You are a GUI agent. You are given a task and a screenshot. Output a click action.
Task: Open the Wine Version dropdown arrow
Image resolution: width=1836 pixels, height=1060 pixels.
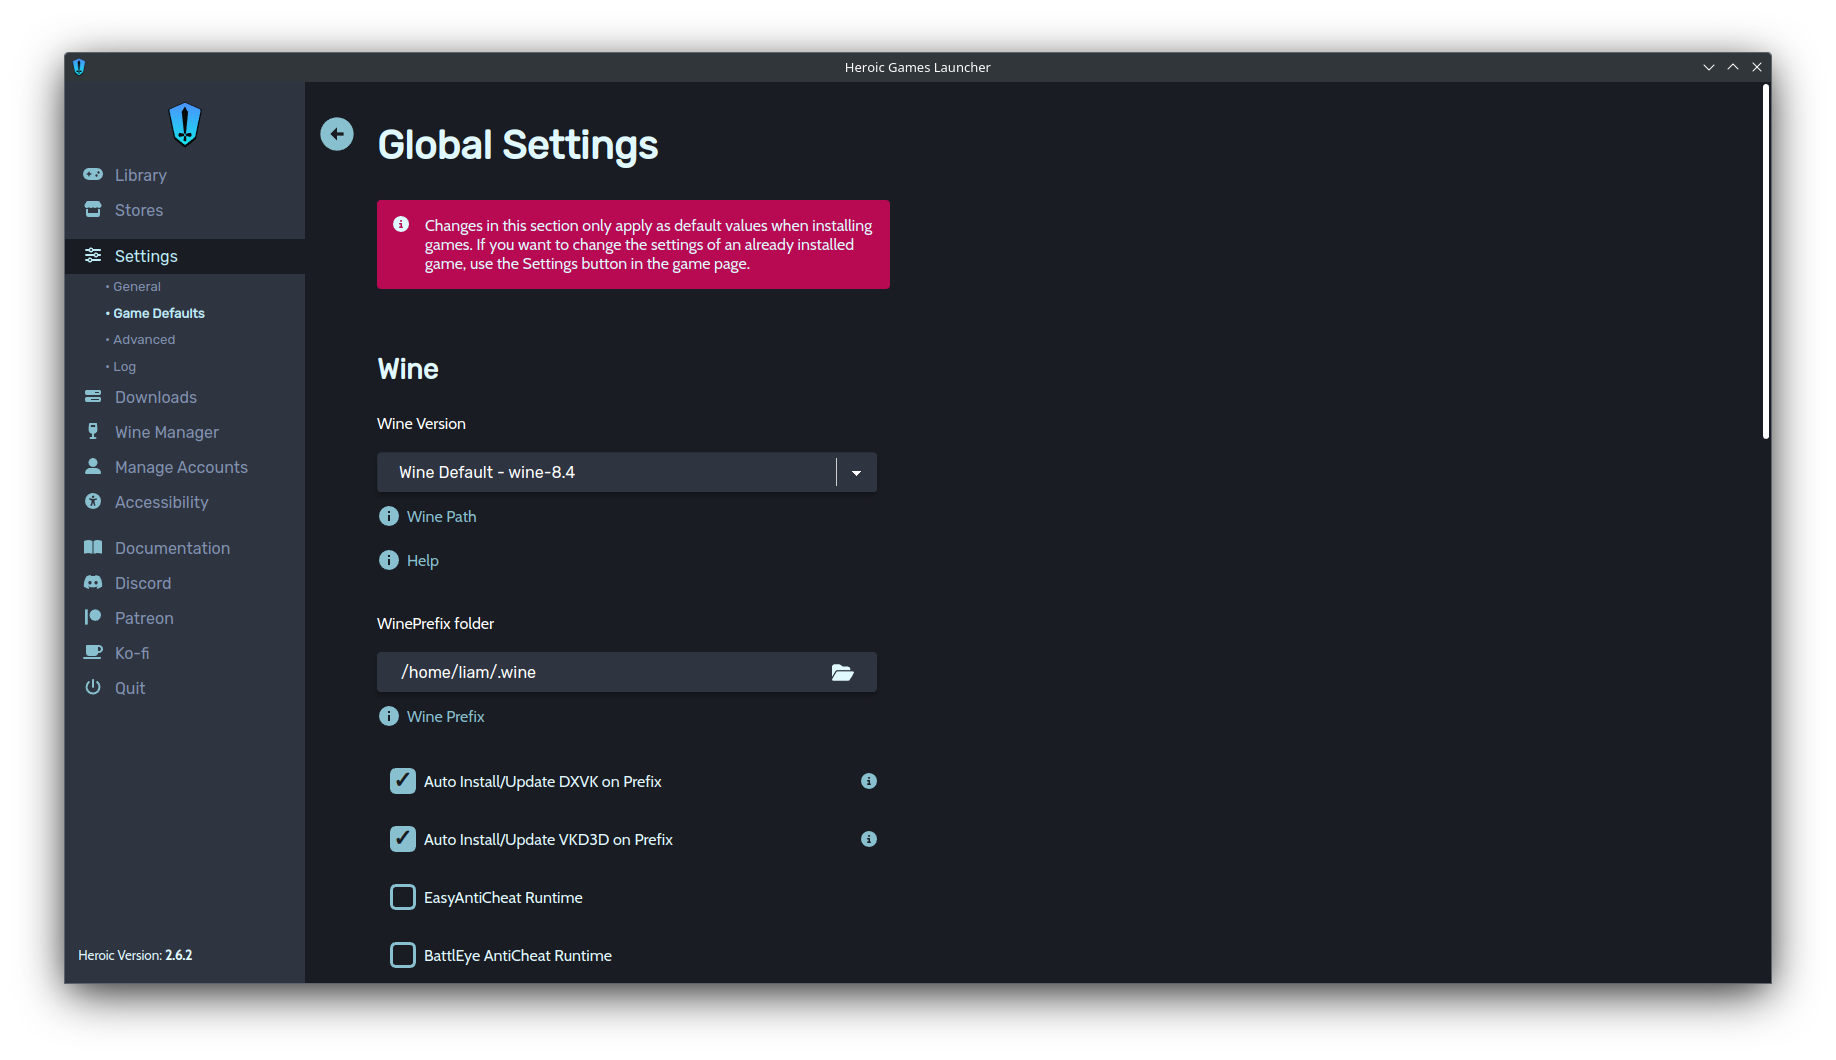click(856, 472)
